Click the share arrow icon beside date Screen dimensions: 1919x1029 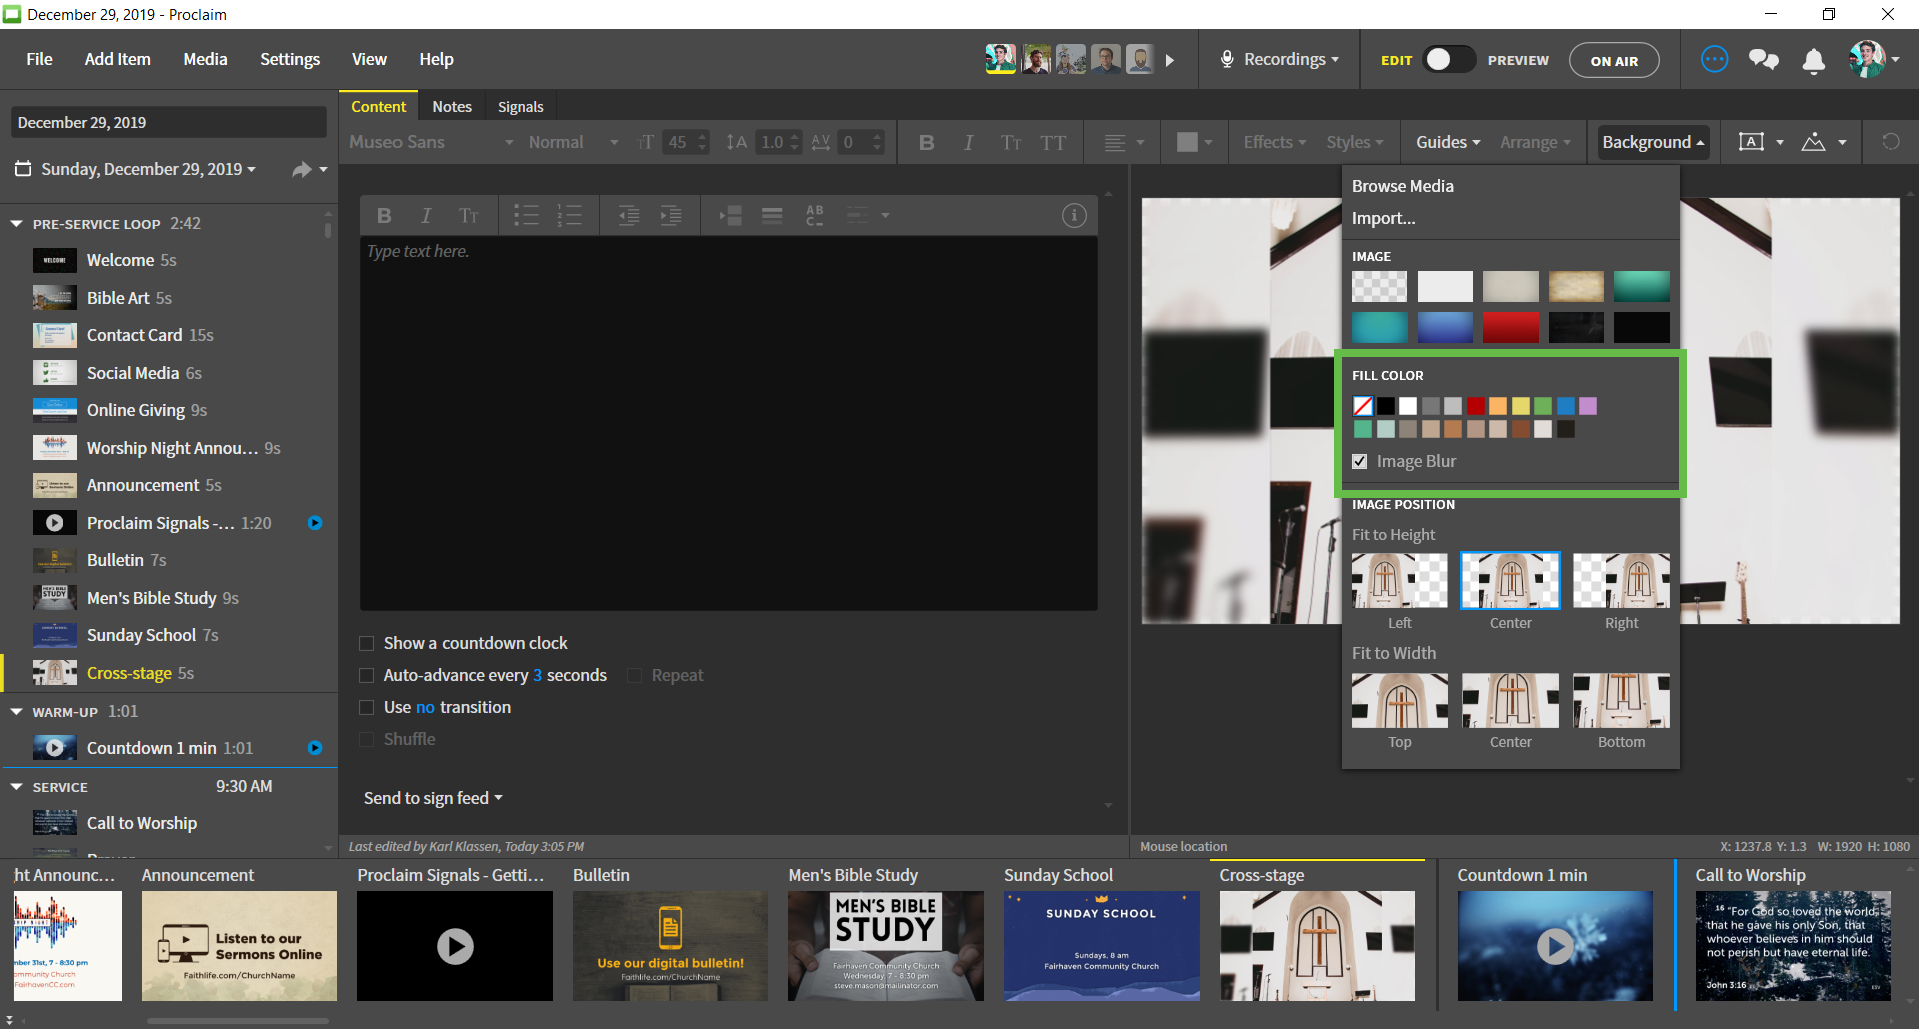click(301, 170)
